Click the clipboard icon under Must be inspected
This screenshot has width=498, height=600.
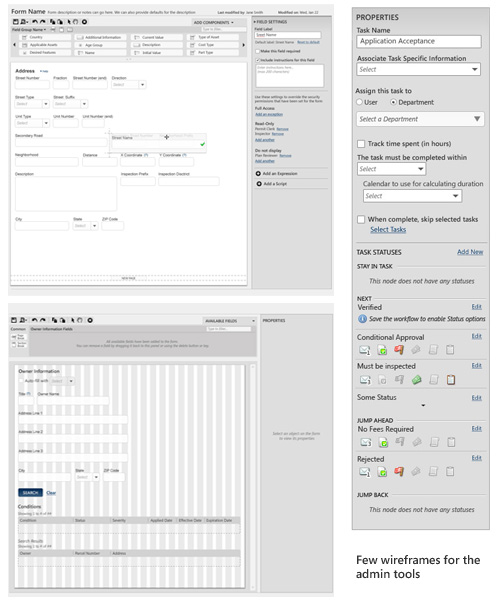pos(451,380)
